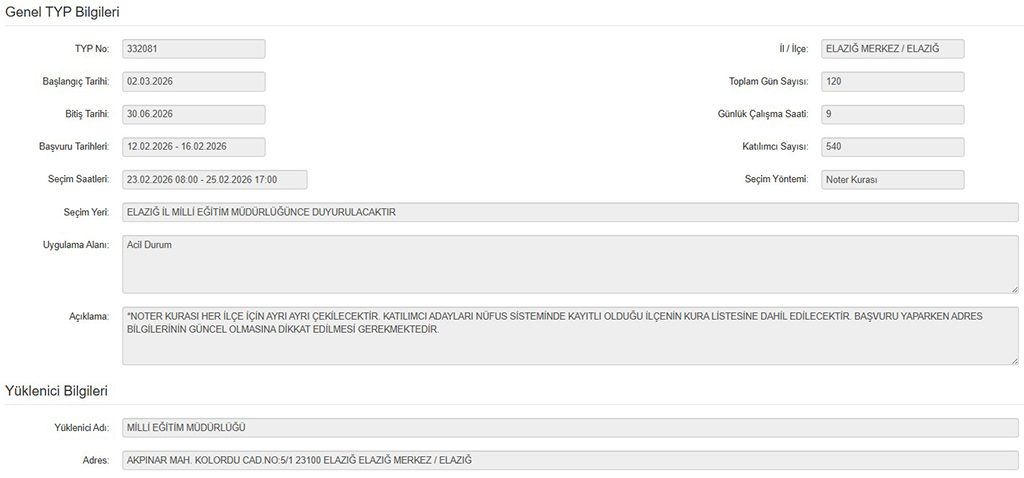Click the Seçim Yöntemi field with Noter Kurası
Viewport: 1024px width, 478px height.
[x=892, y=180]
